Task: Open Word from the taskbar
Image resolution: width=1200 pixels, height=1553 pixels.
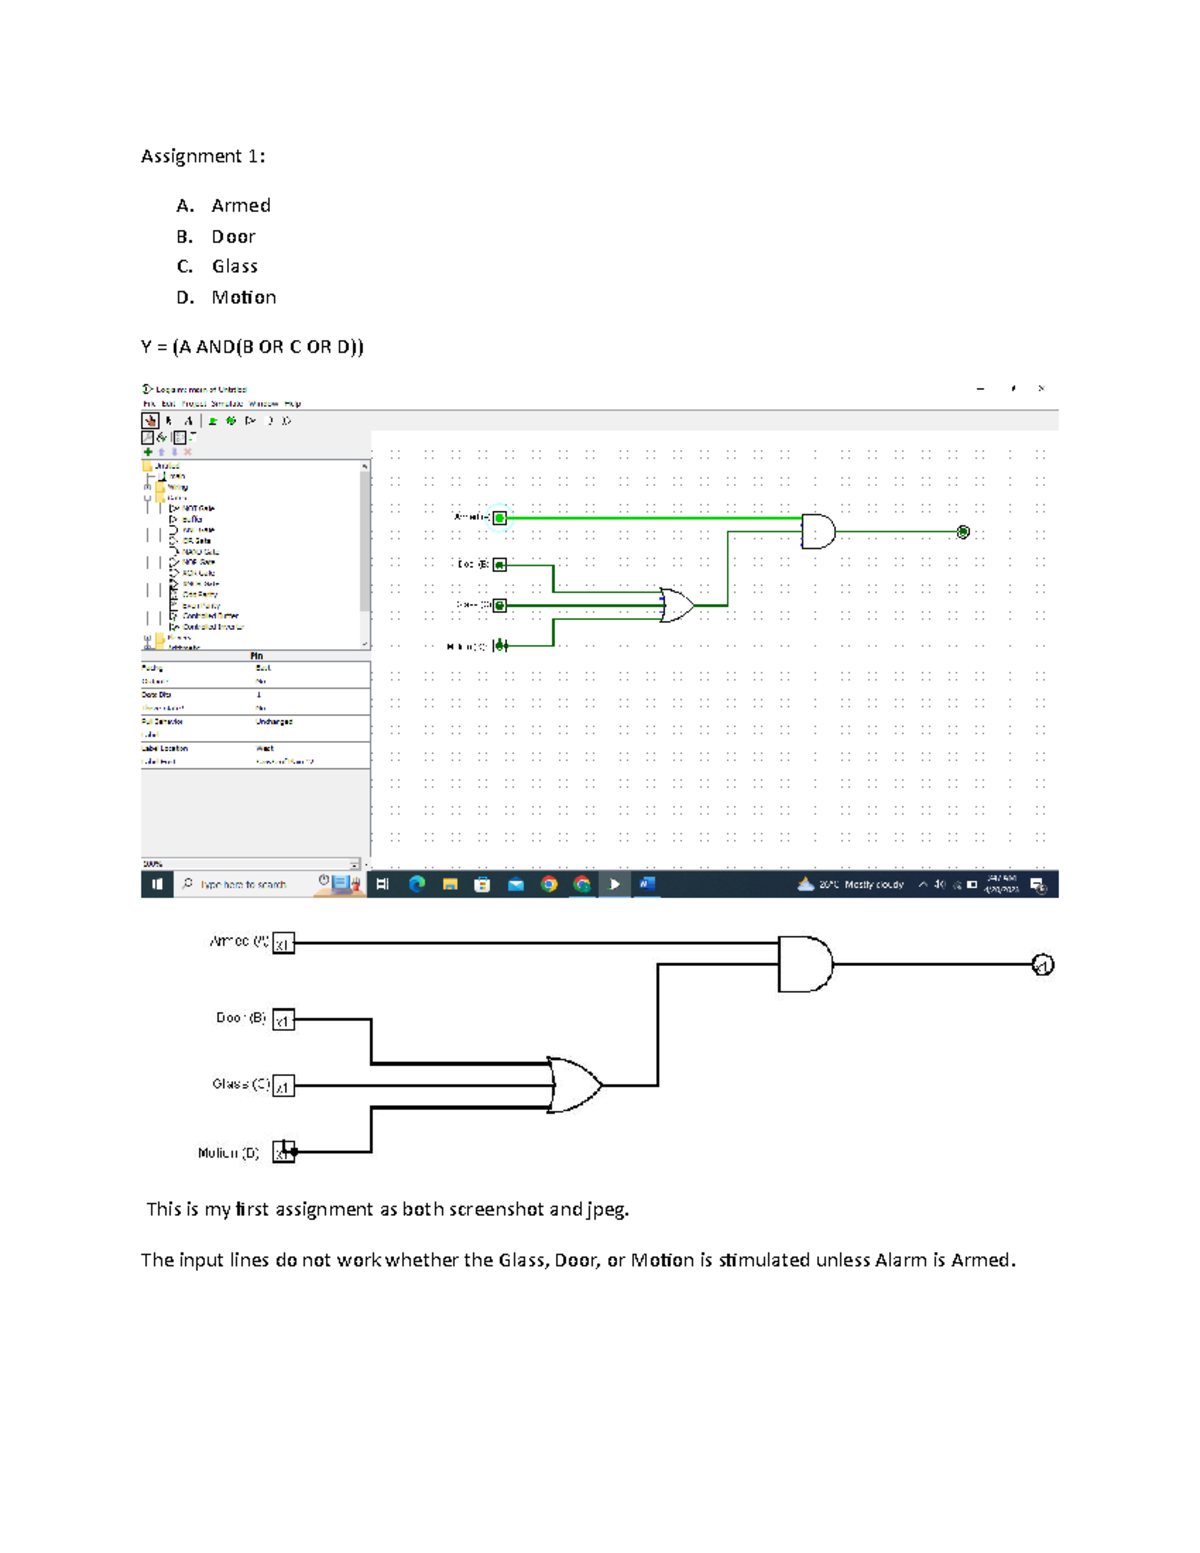Action: 647,884
